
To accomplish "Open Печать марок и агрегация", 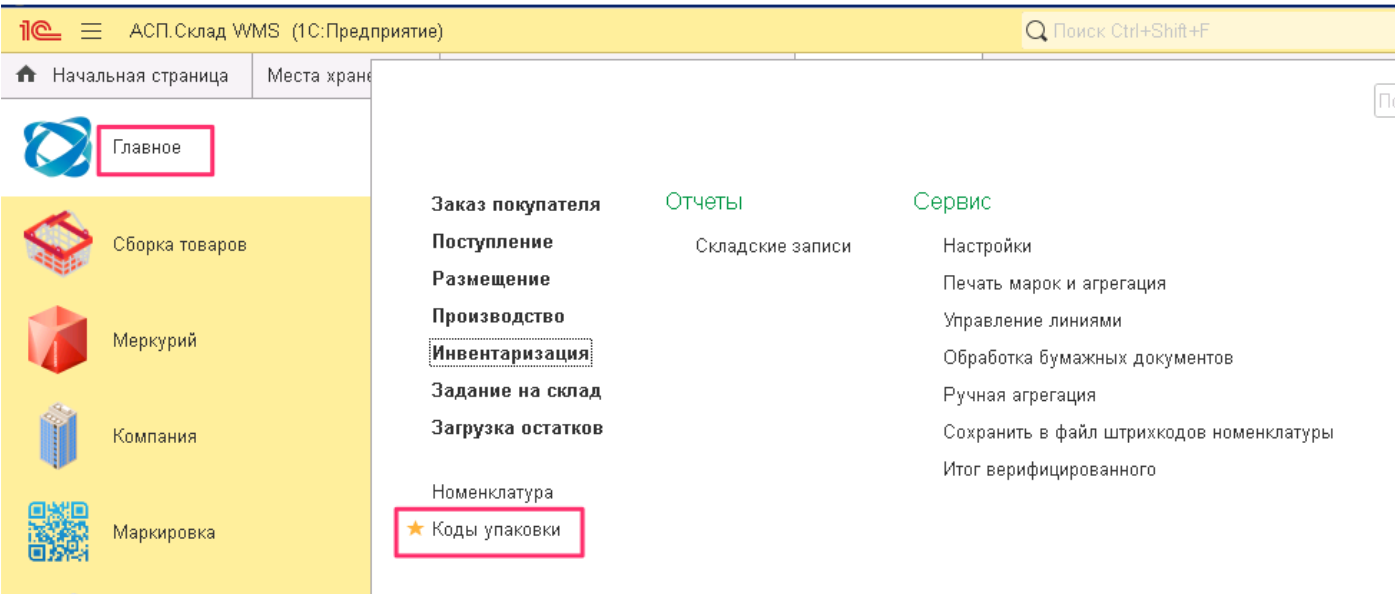I will click(1054, 283).
